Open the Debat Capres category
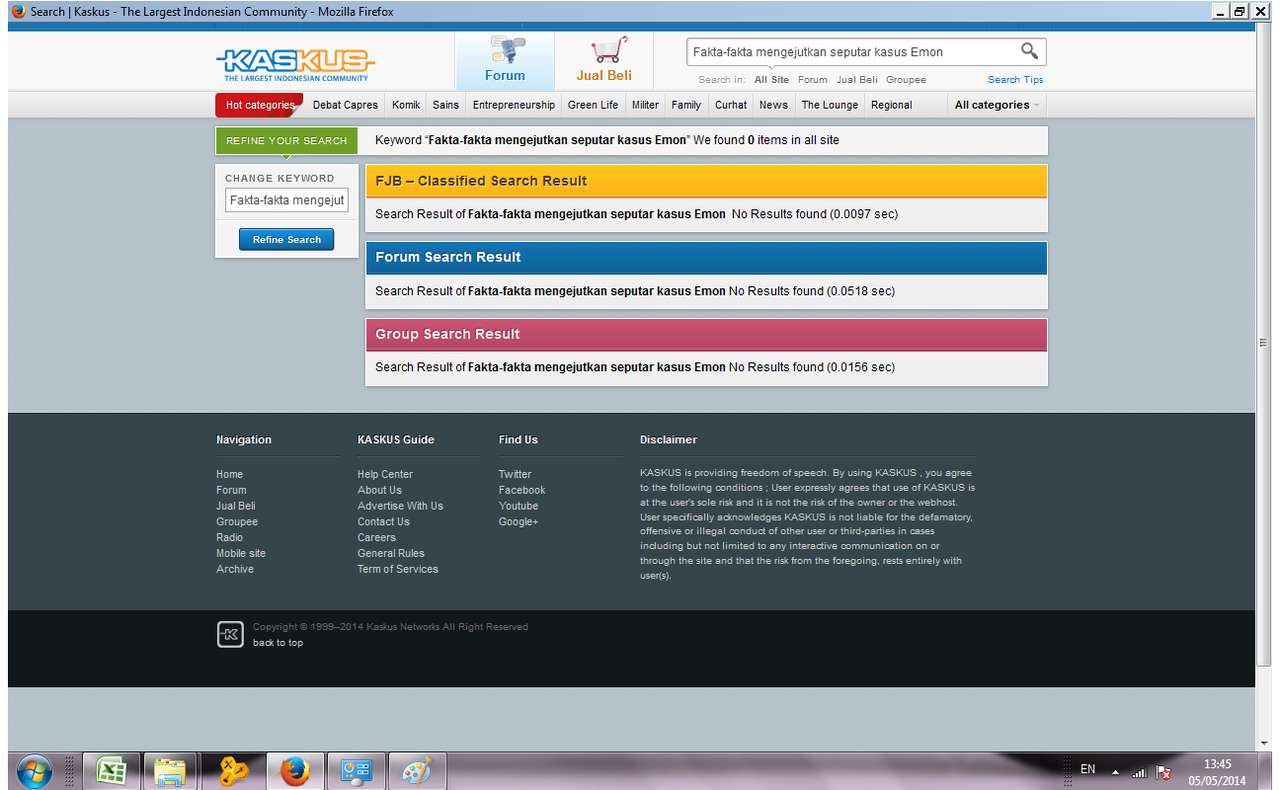 (345, 105)
